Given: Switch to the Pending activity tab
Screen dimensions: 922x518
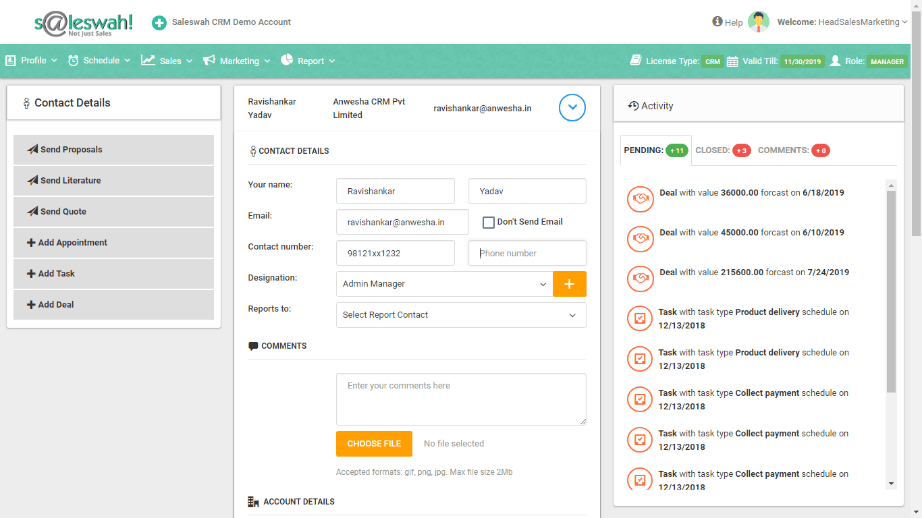Looking at the screenshot, I should (x=656, y=151).
